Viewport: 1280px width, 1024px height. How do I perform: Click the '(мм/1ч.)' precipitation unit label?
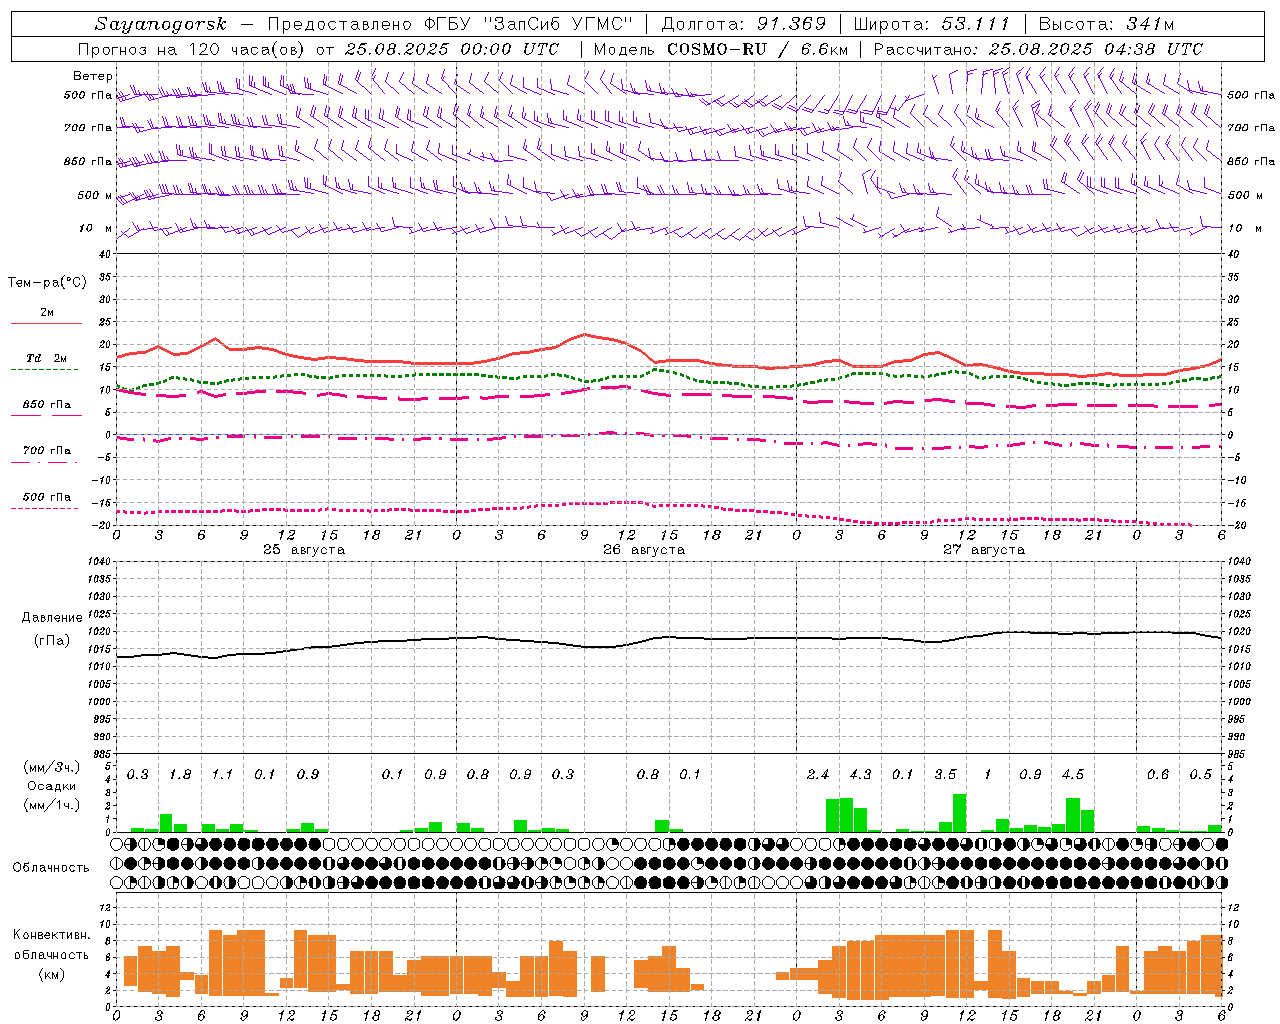[52, 805]
